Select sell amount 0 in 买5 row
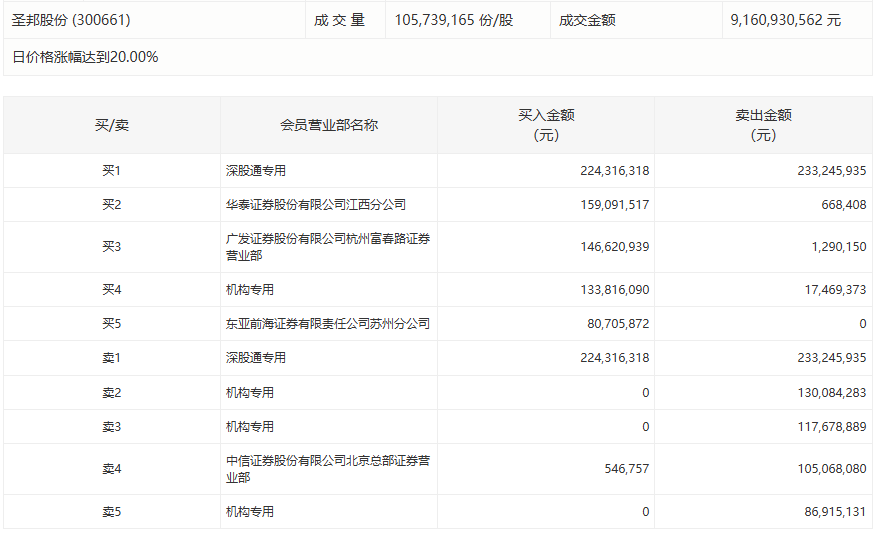 [x=863, y=323]
